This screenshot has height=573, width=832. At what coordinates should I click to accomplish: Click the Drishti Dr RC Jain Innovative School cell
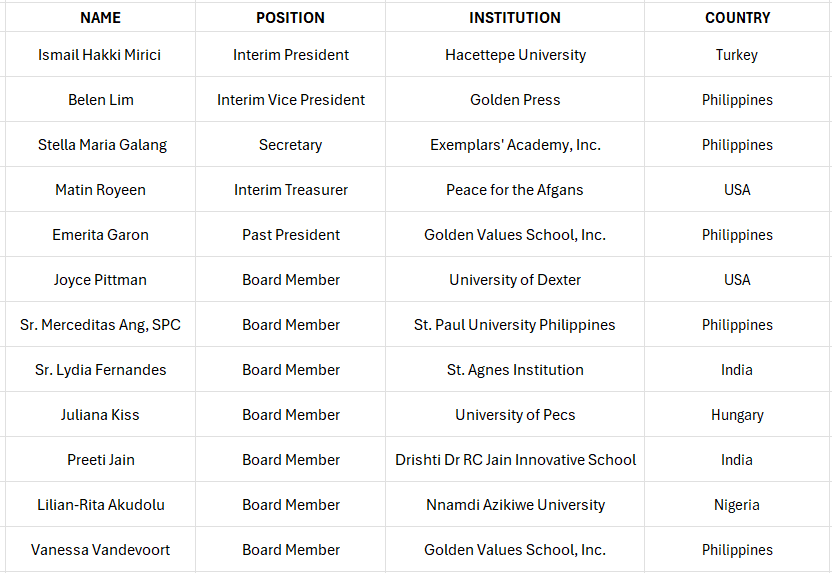point(515,460)
